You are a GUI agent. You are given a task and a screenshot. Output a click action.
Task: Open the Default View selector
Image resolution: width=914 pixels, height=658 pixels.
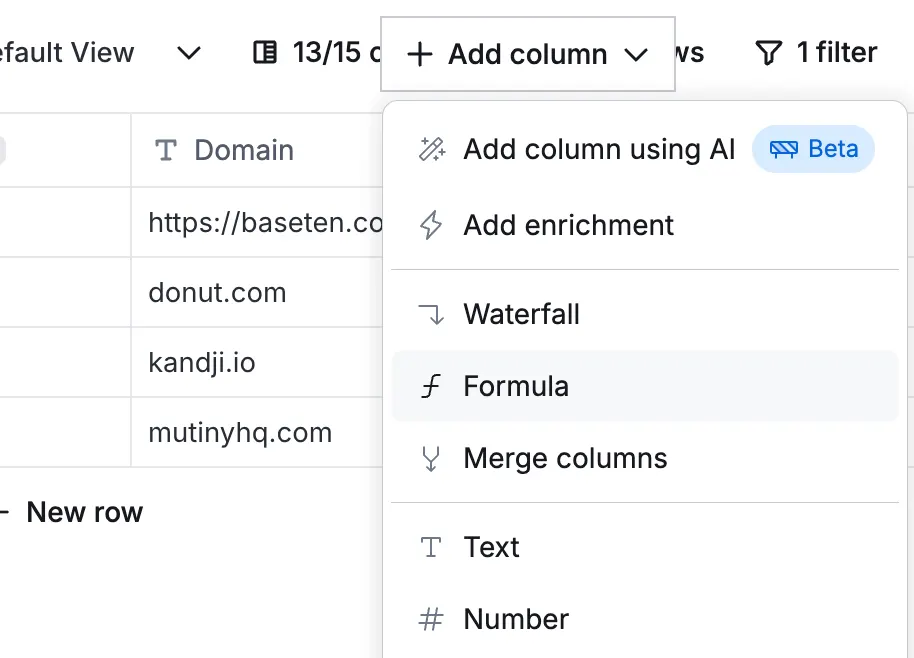point(101,53)
